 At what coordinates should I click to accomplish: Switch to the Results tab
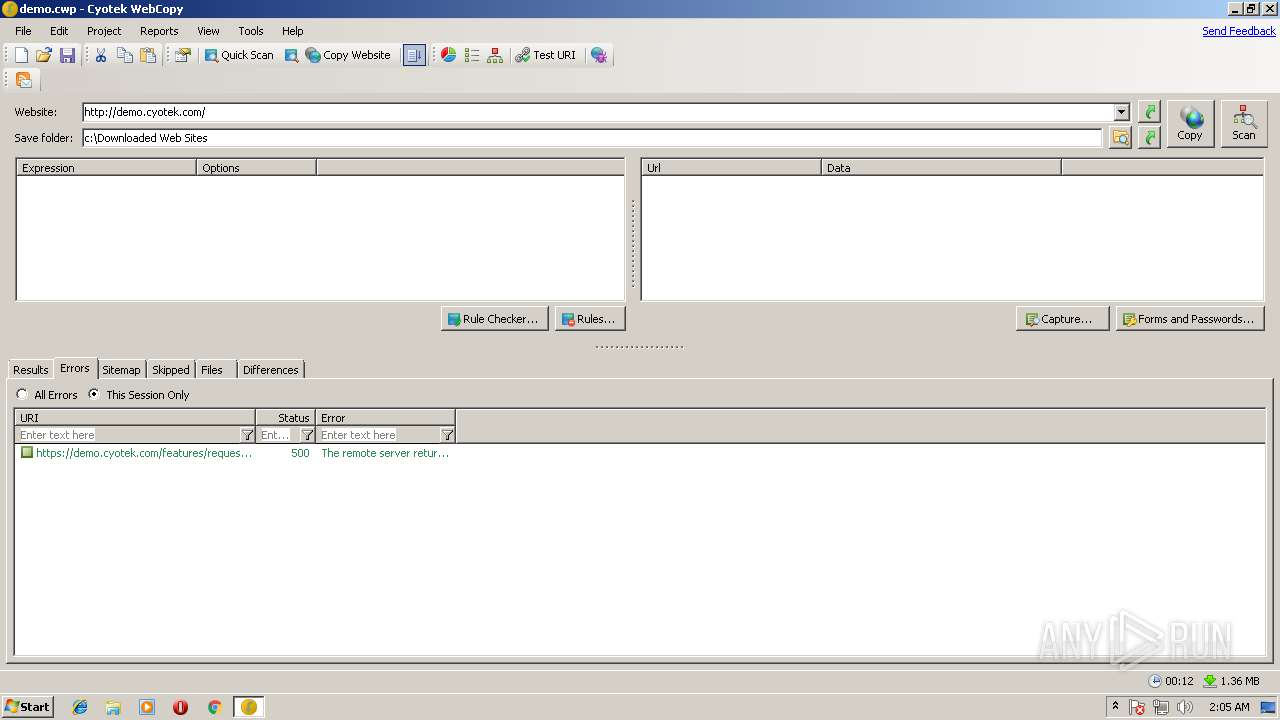[31, 370]
